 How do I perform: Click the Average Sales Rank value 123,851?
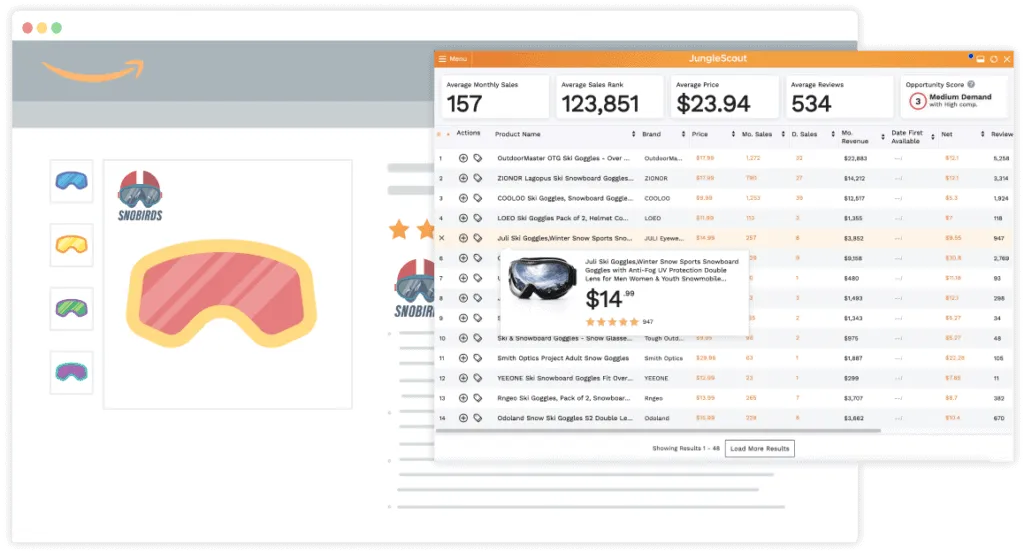[x=600, y=104]
